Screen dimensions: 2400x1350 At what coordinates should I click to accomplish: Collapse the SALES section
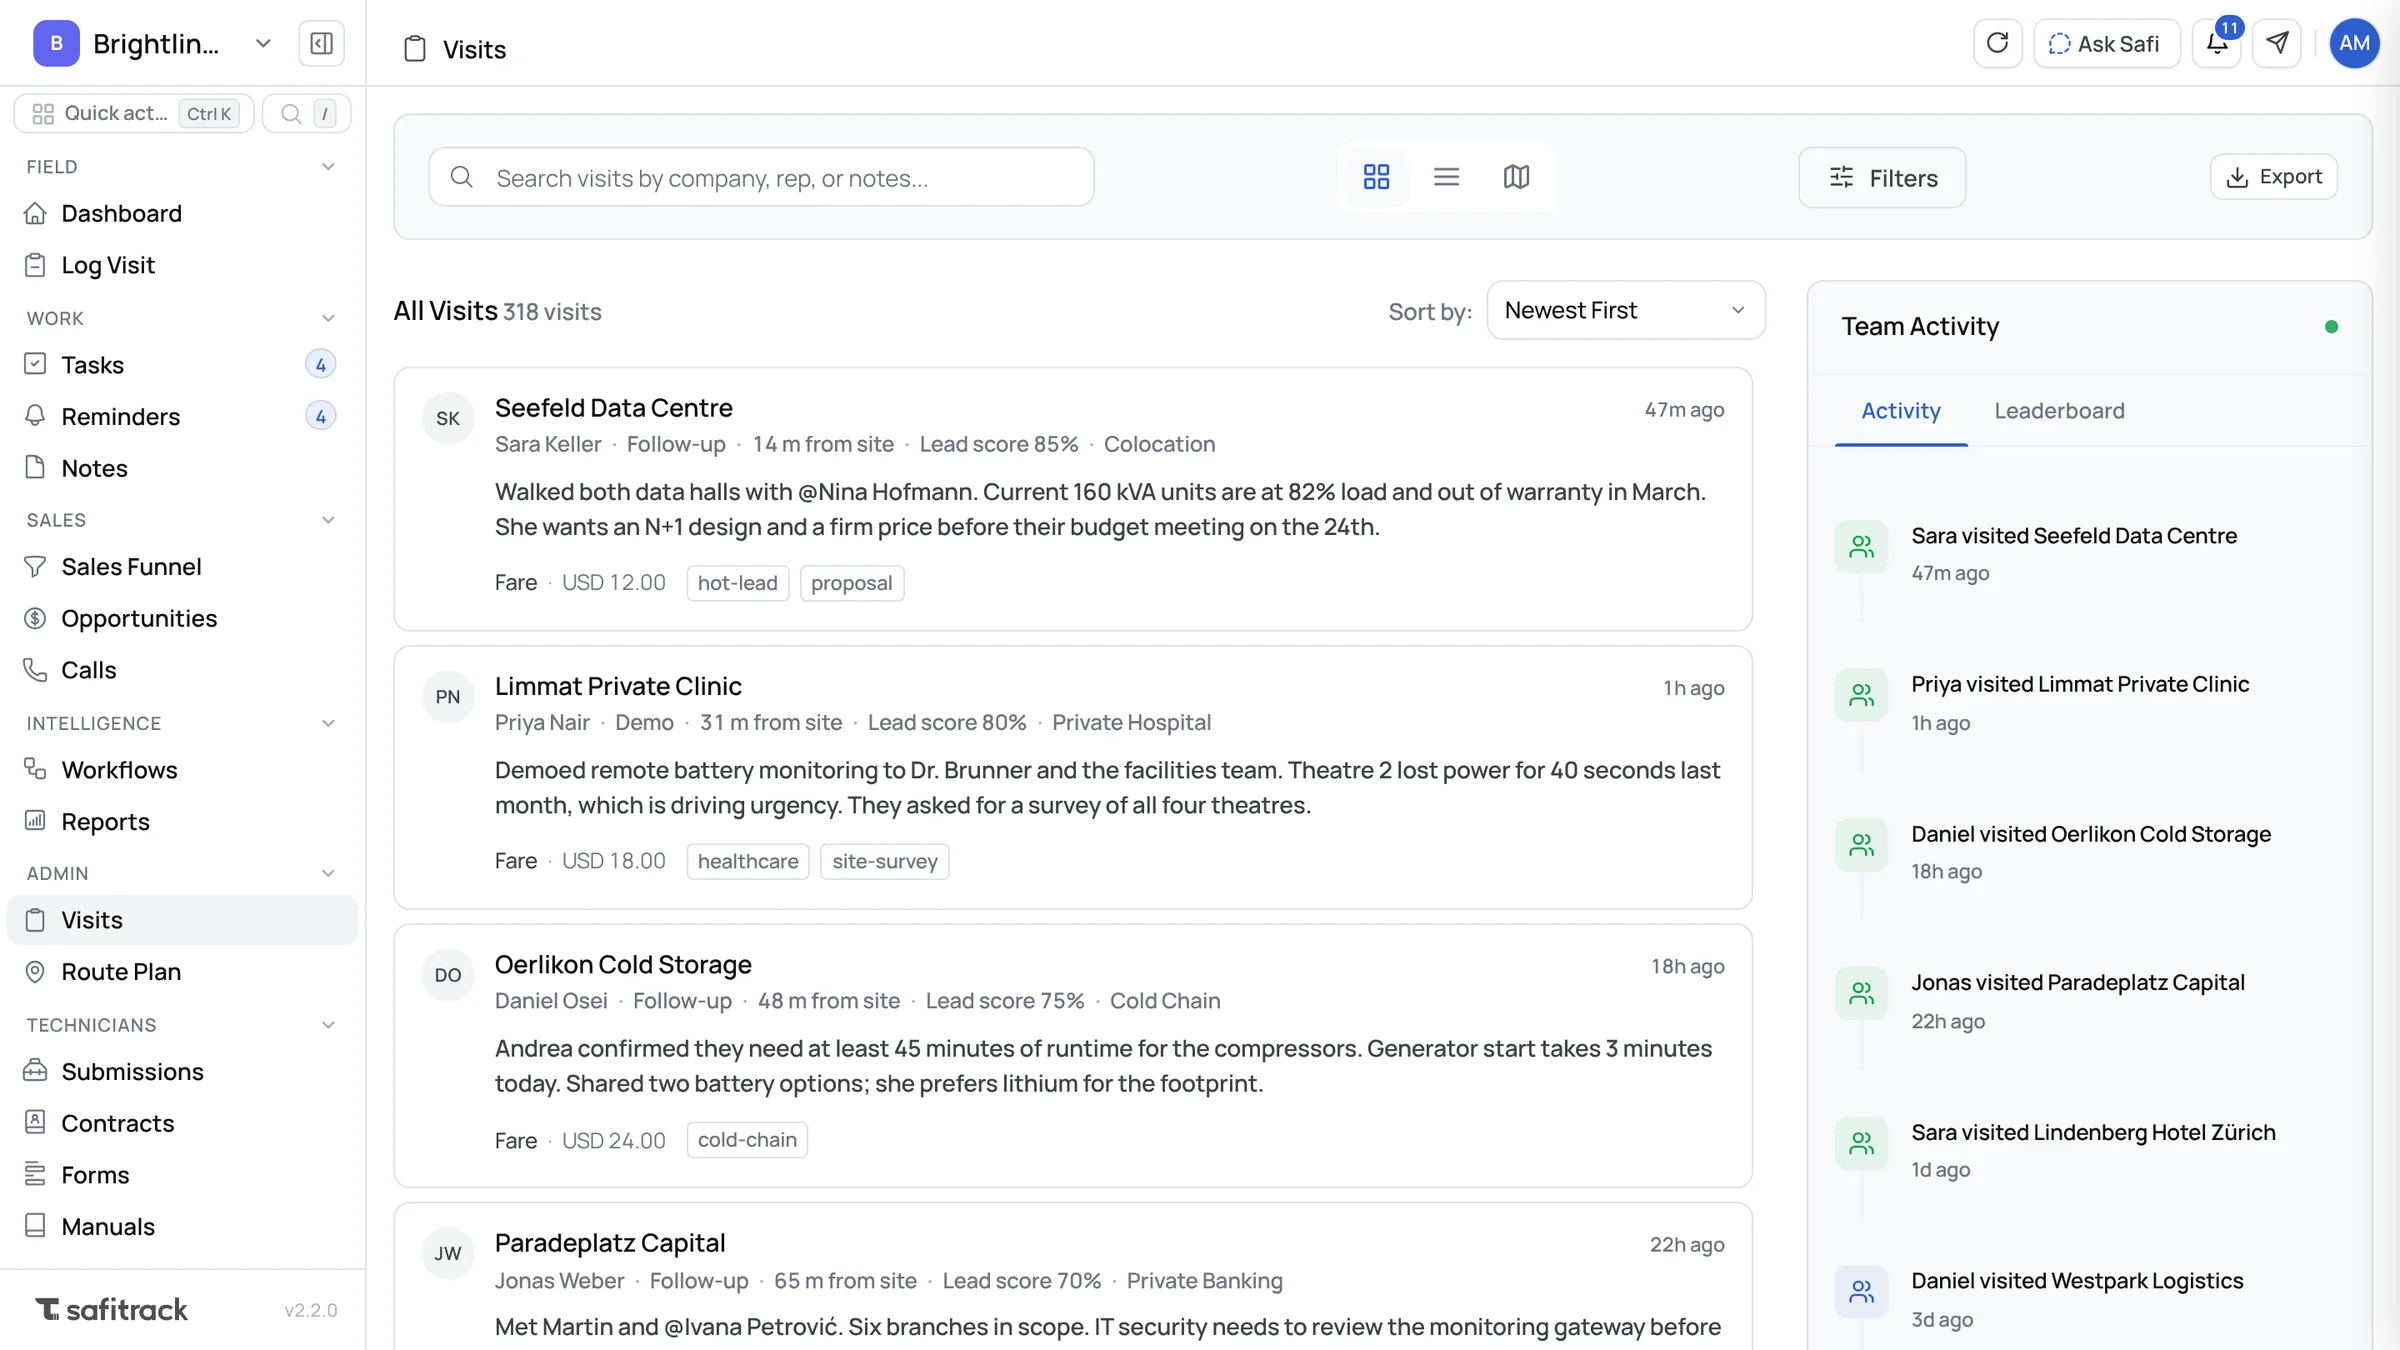click(x=328, y=520)
